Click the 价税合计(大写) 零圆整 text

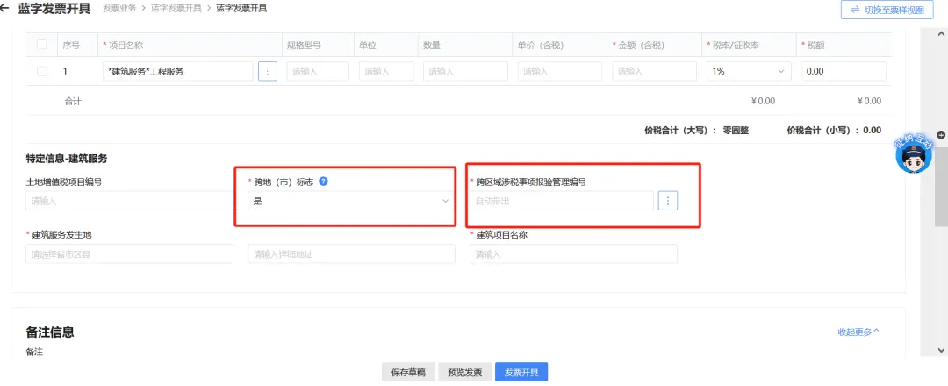click(x=696, y=130)
